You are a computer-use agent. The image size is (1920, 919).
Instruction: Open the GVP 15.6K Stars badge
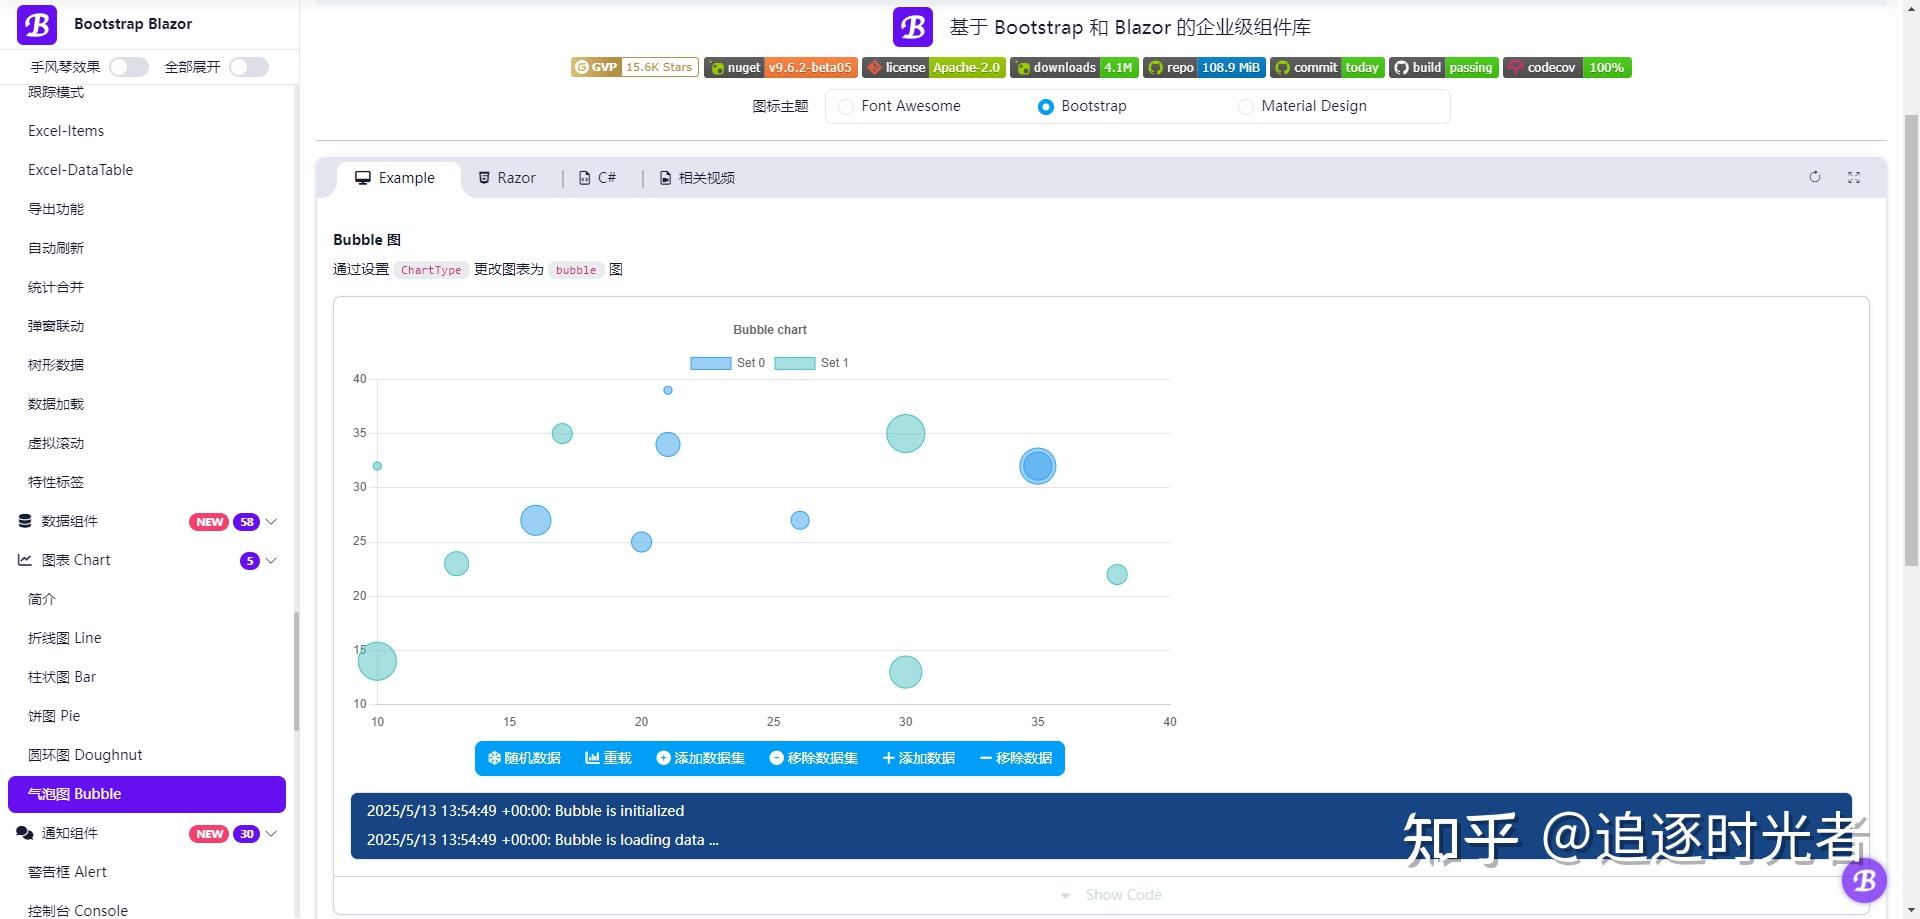pos(634,67)
